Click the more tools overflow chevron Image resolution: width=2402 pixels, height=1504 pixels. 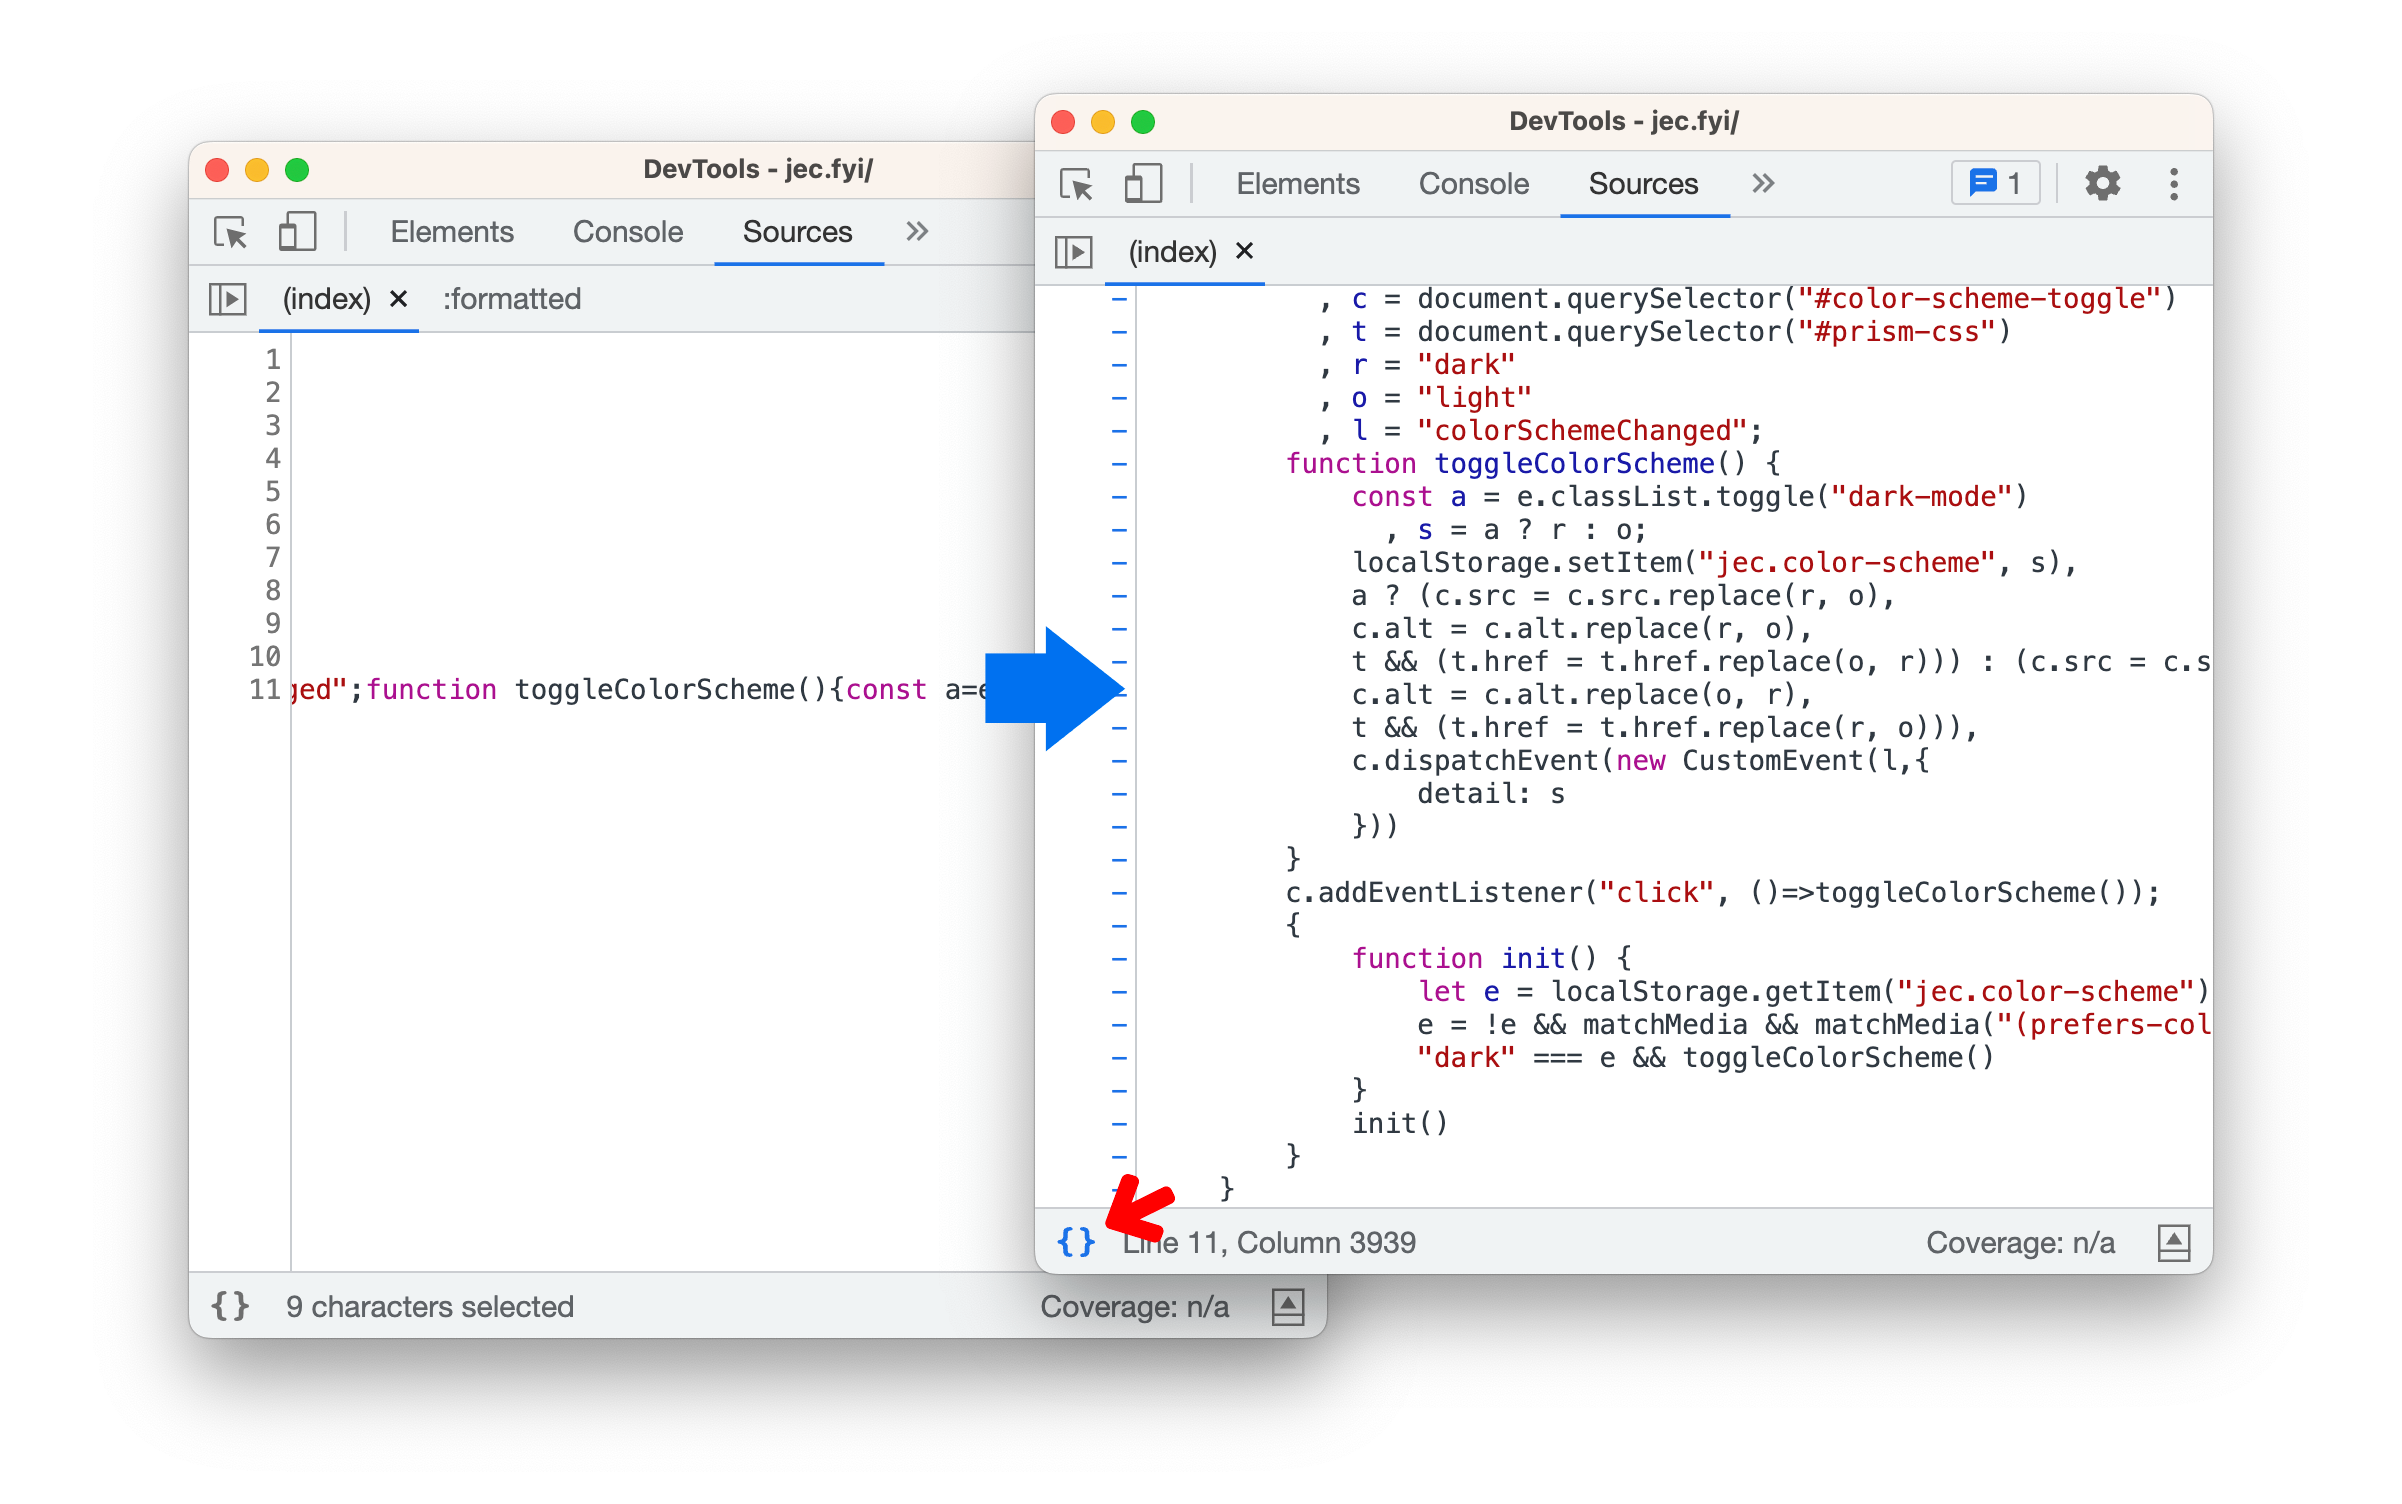point(1763,184)
